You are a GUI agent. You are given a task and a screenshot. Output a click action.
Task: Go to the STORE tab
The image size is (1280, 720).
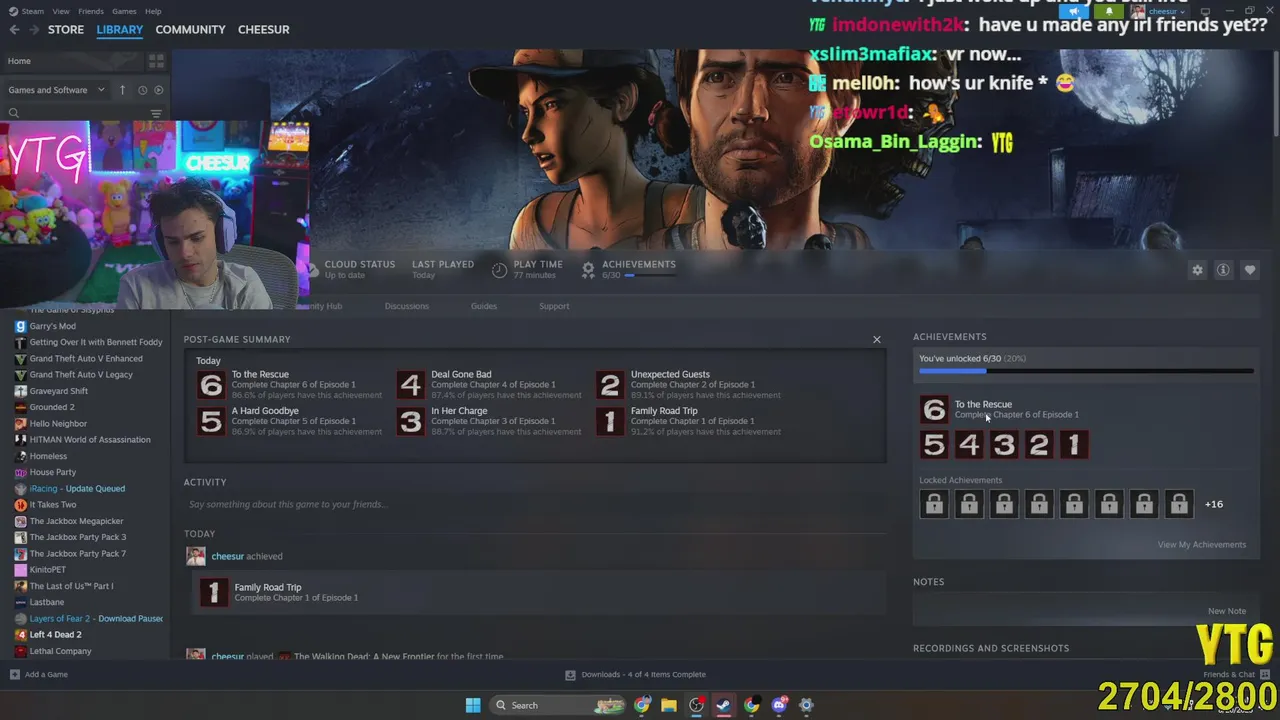pyautogui.click(x=66, y=30)
